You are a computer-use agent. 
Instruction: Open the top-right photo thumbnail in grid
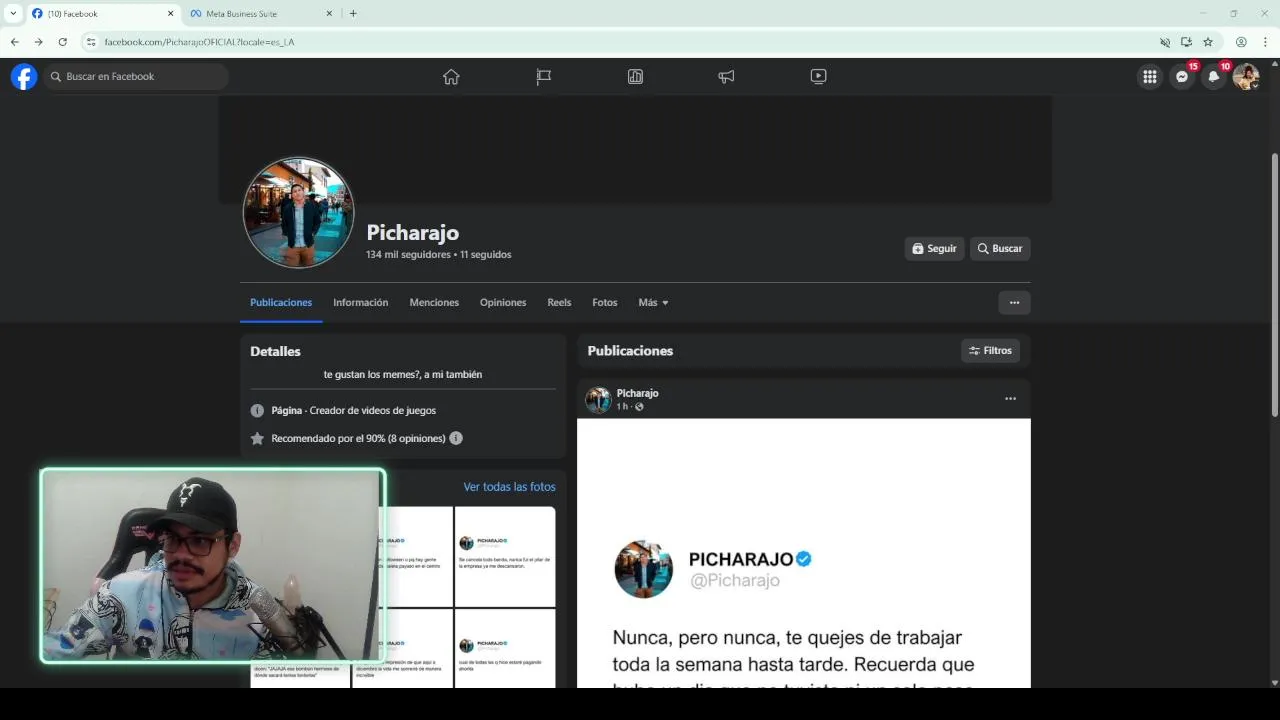[x=505, y=556]
